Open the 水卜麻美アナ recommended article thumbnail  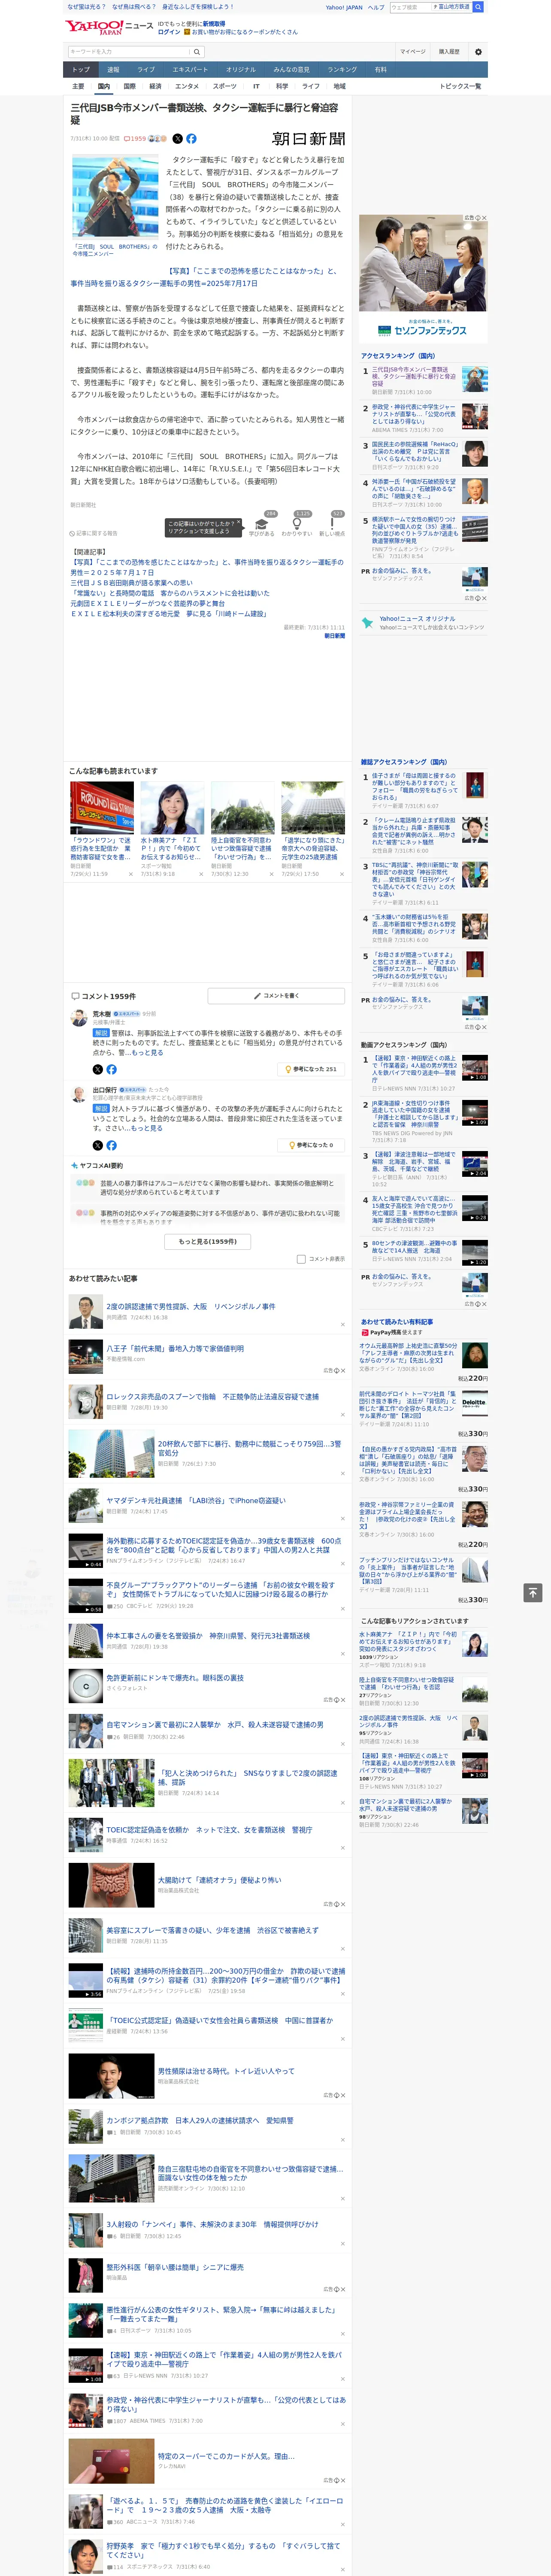(172, 809)
